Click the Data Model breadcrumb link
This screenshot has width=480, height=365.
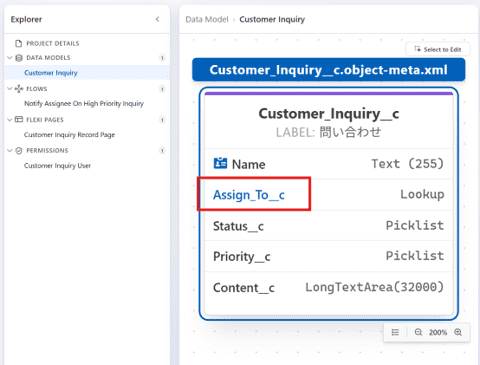pos(207,19)
